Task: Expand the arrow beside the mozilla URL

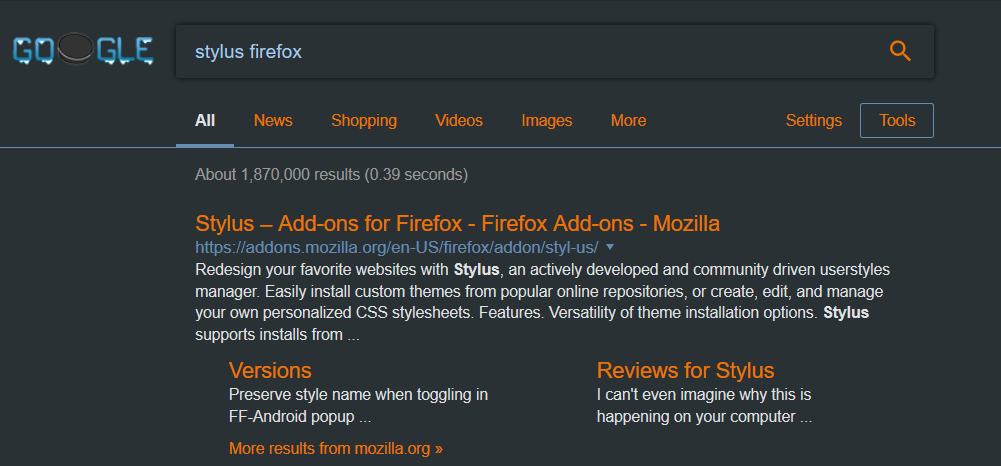Action: coord(610,246)
